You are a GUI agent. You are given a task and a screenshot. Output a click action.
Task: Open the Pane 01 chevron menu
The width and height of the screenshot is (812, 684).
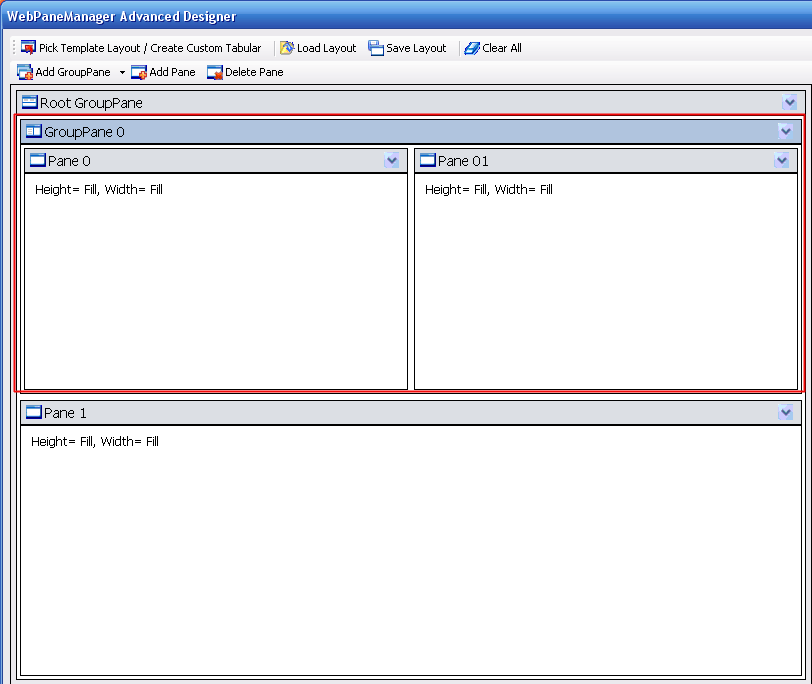pyautogui.click(x=781, y=161)
